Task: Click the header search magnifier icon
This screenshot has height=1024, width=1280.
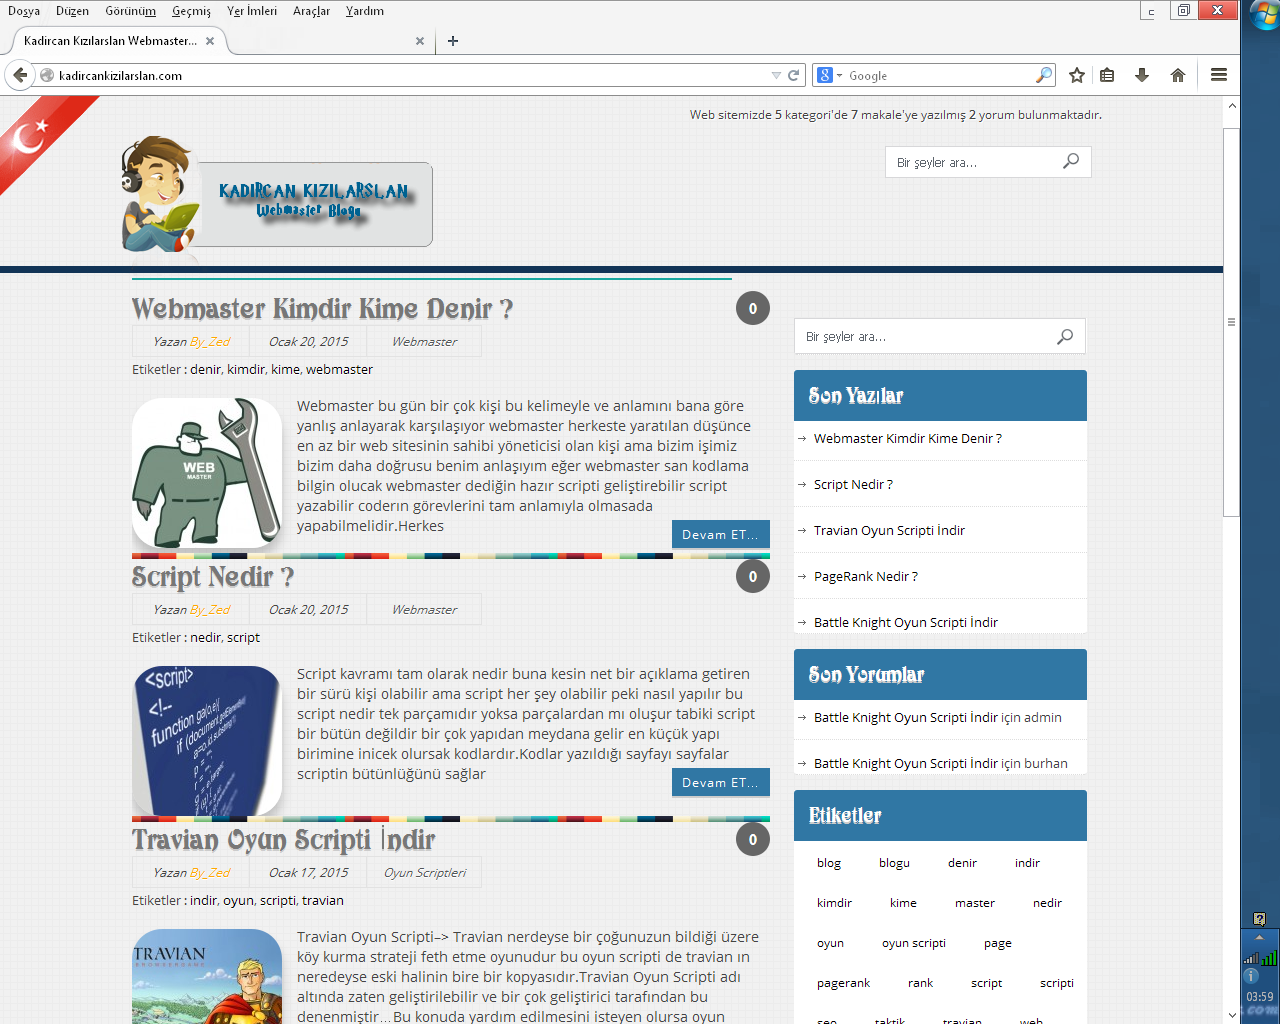Action: tap(1071, 161)
